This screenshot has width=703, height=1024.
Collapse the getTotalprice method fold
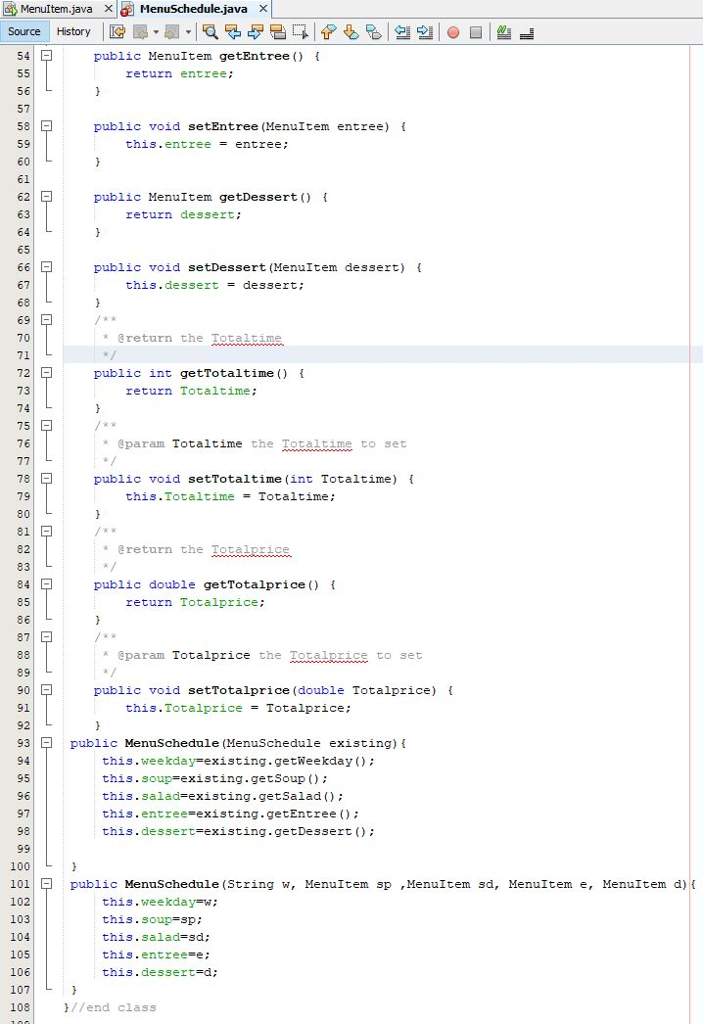tap(46, 584)
